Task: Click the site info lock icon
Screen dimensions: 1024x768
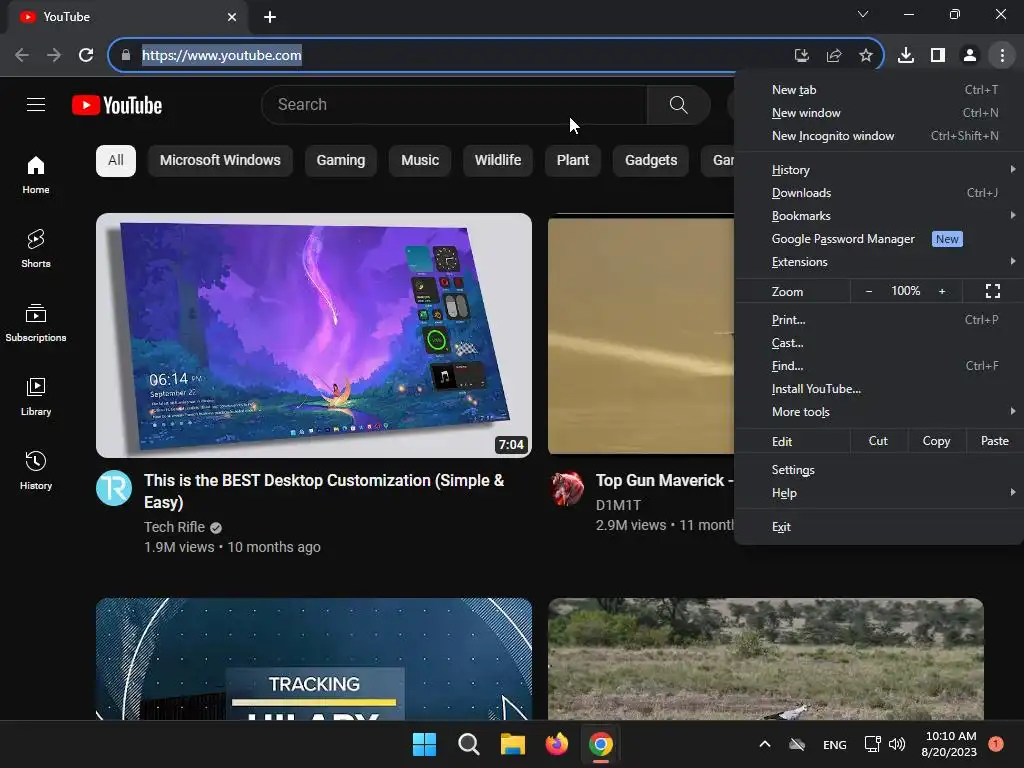Action: (x=126, y=55)
